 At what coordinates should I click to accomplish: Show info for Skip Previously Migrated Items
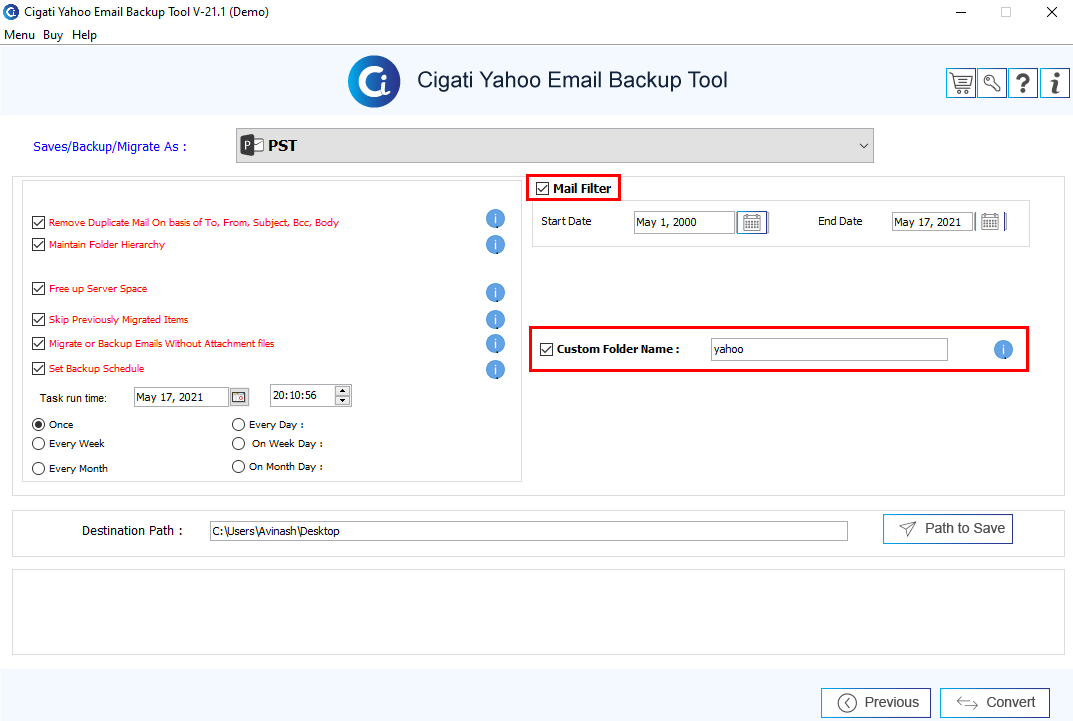click(495, 319)
